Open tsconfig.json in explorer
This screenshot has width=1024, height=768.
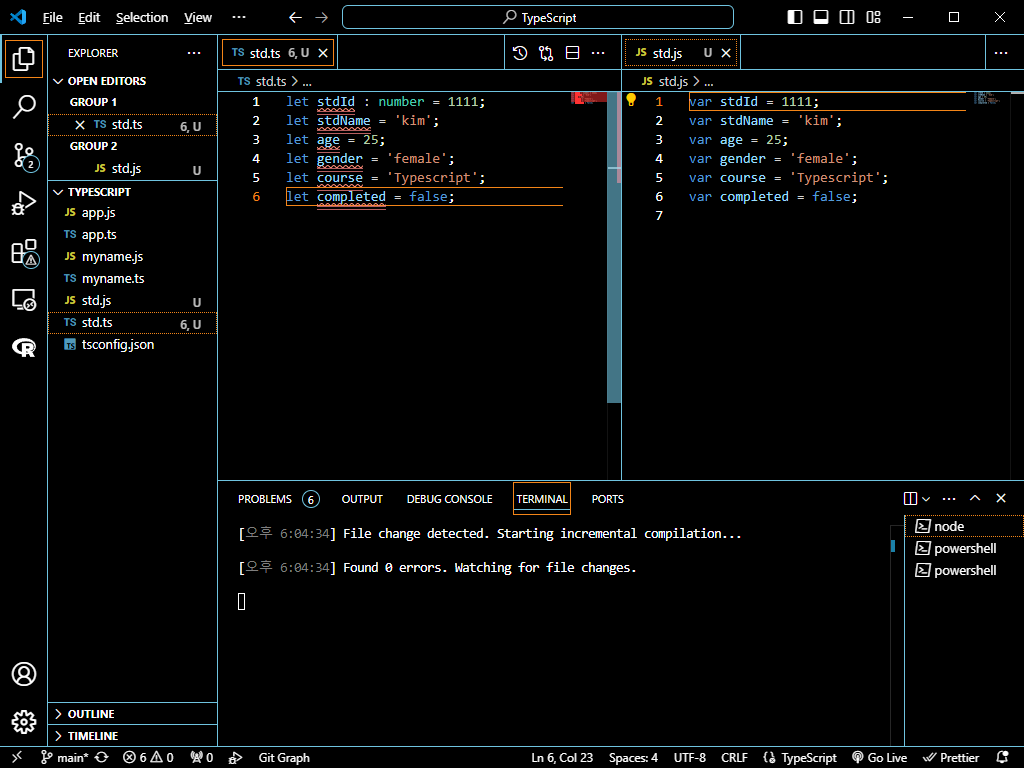[132, 344]
